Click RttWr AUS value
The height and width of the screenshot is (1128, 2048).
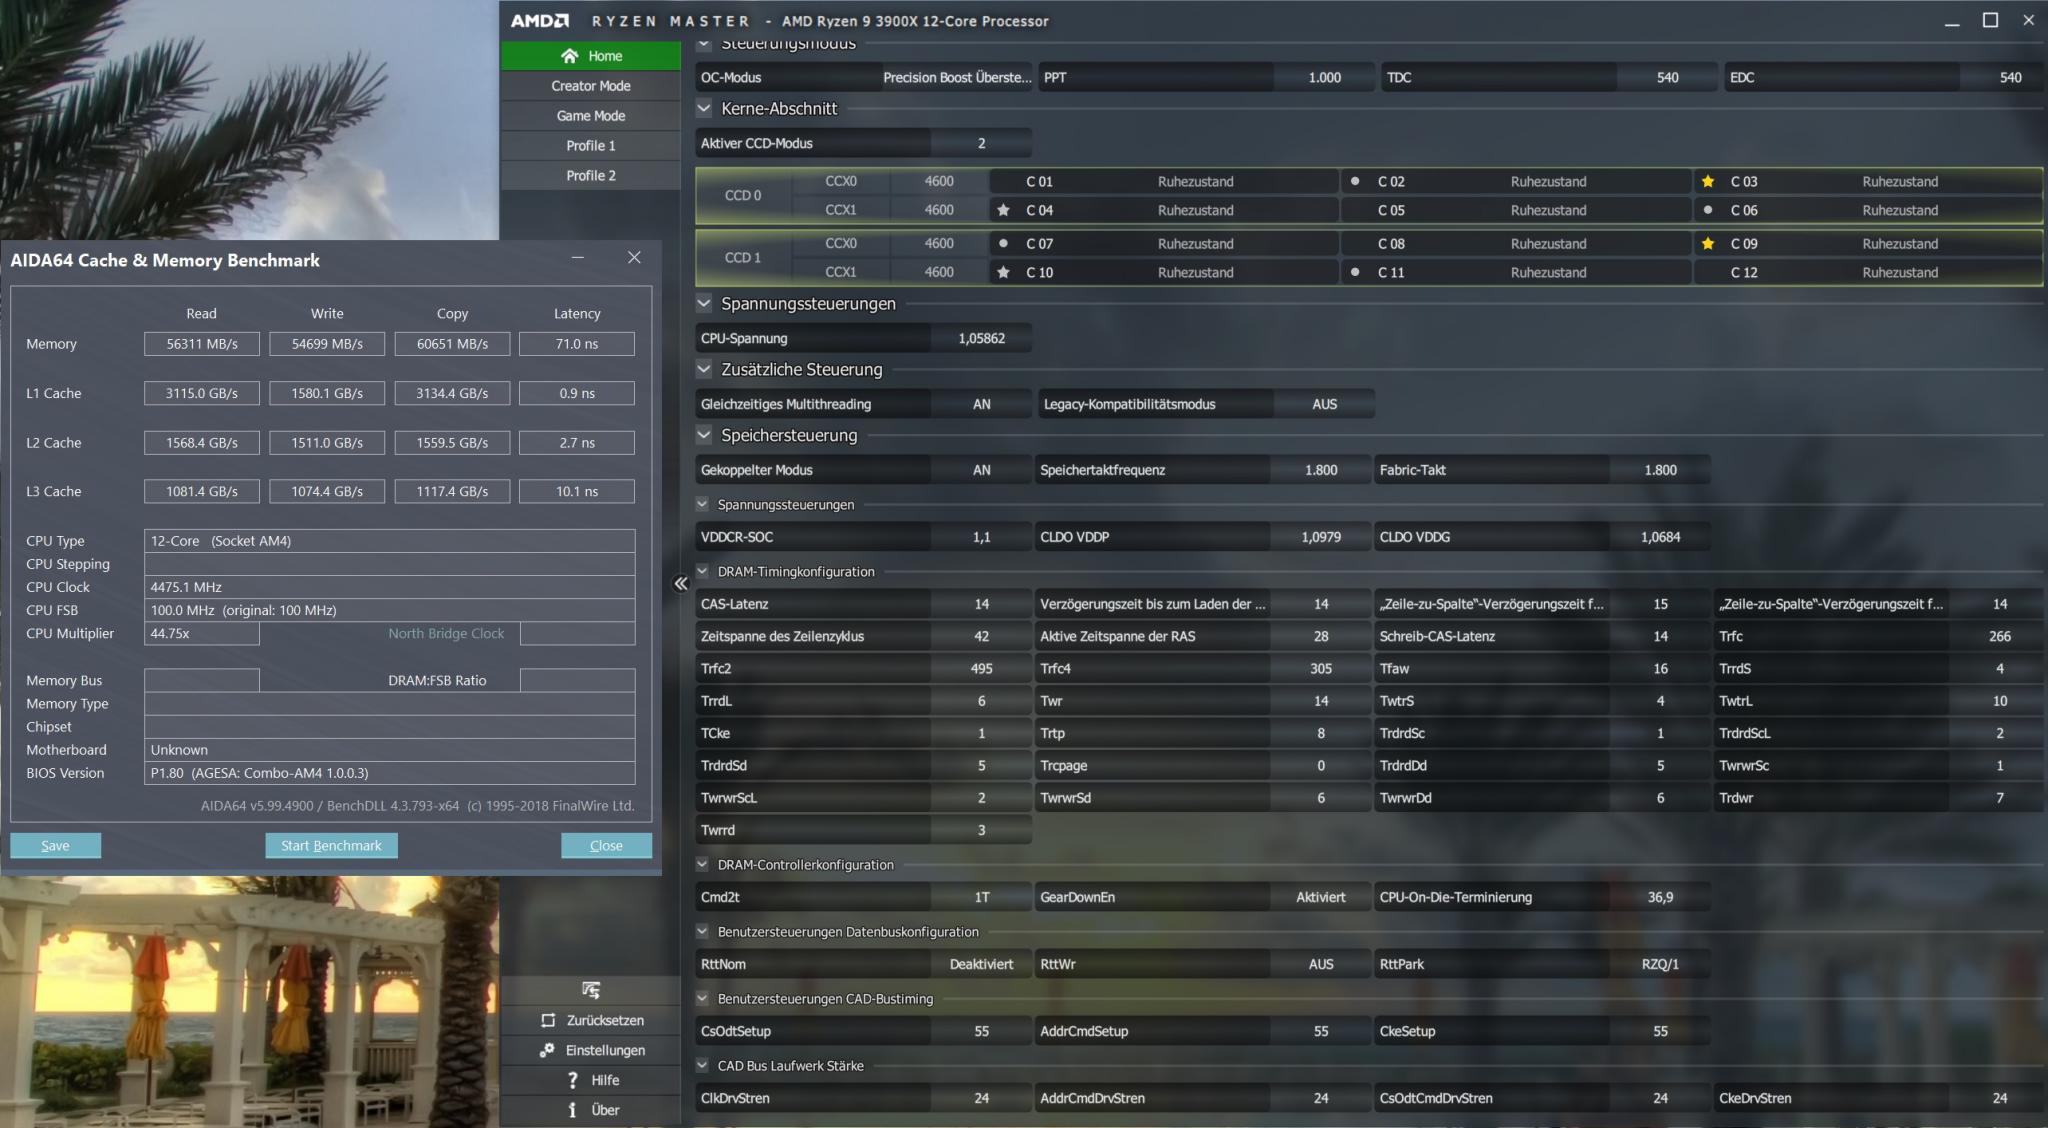tap(1321, 964)
